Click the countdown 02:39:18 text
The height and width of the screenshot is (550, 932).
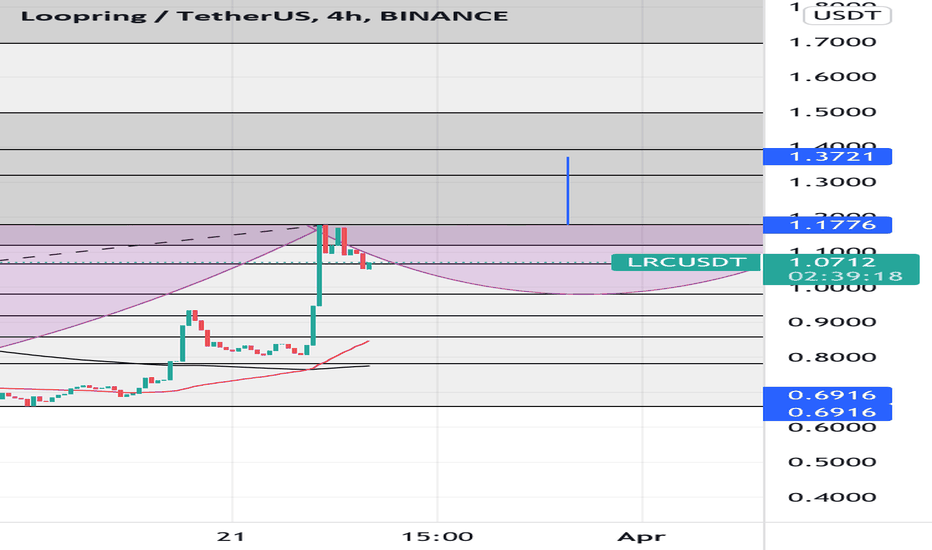tap(845, 276)
